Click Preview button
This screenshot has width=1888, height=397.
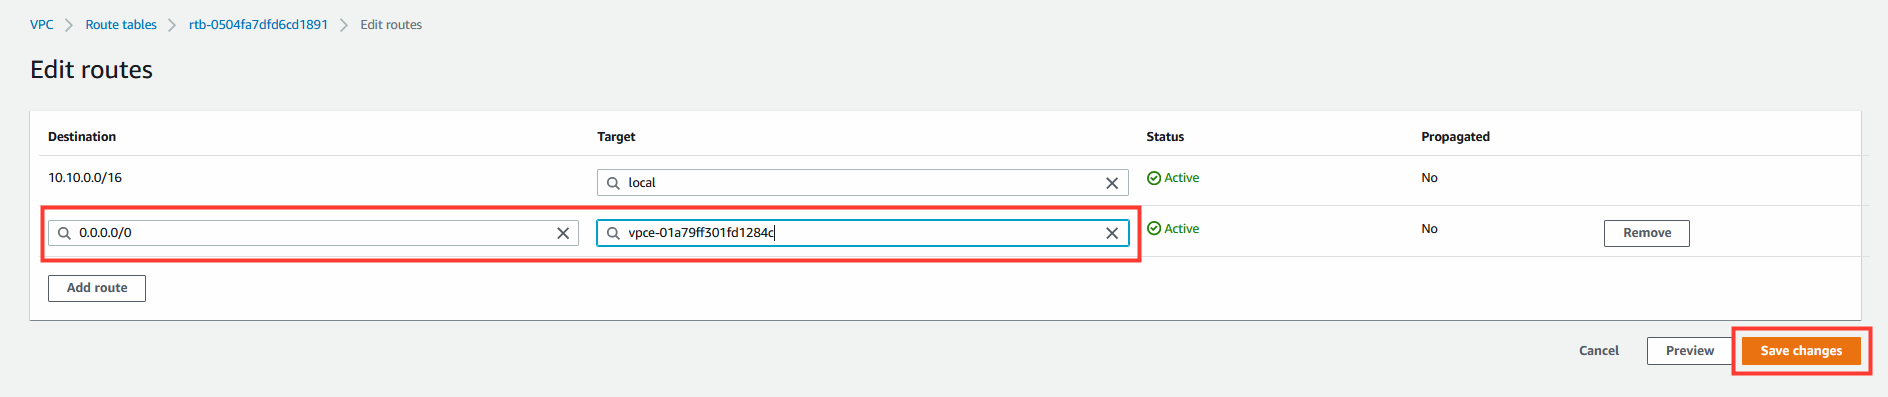pyautogui.click(x=1690, y=351)
